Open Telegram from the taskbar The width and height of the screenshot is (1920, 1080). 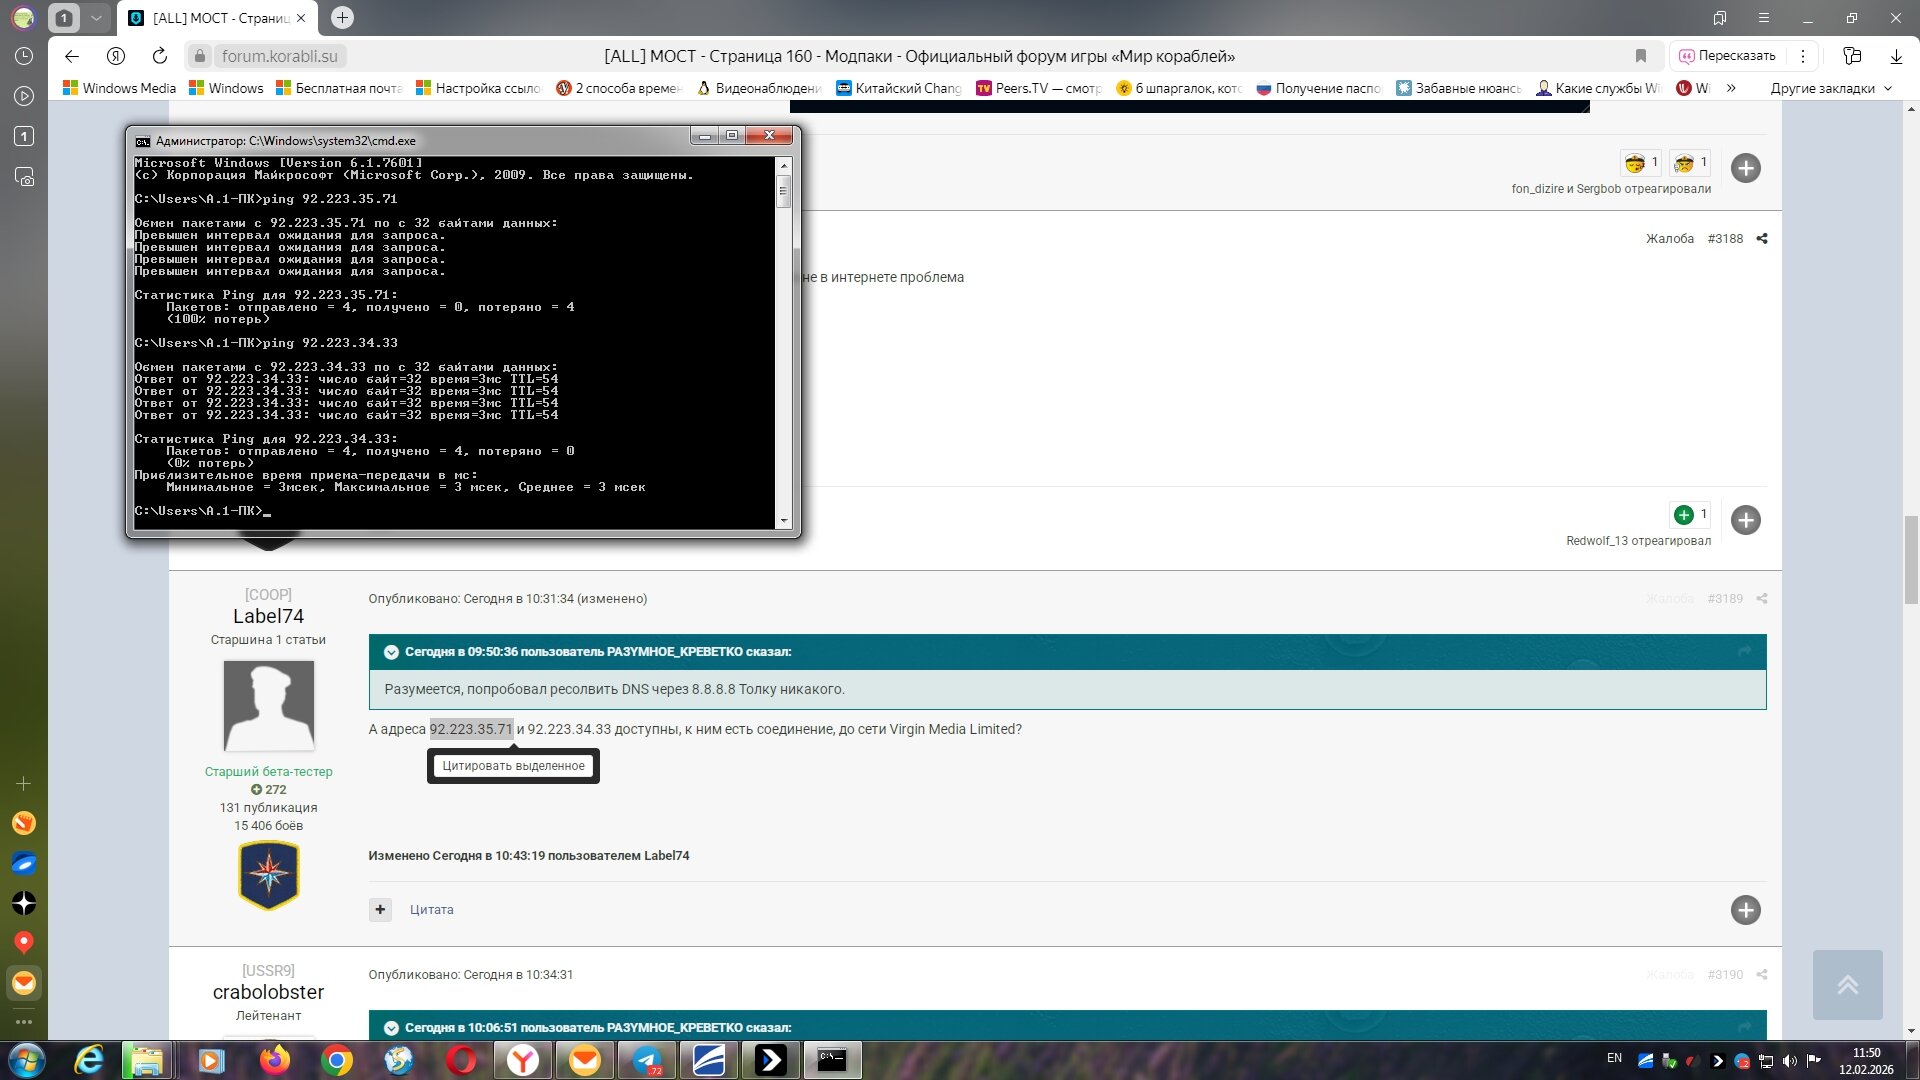[x=647, y=1060]
